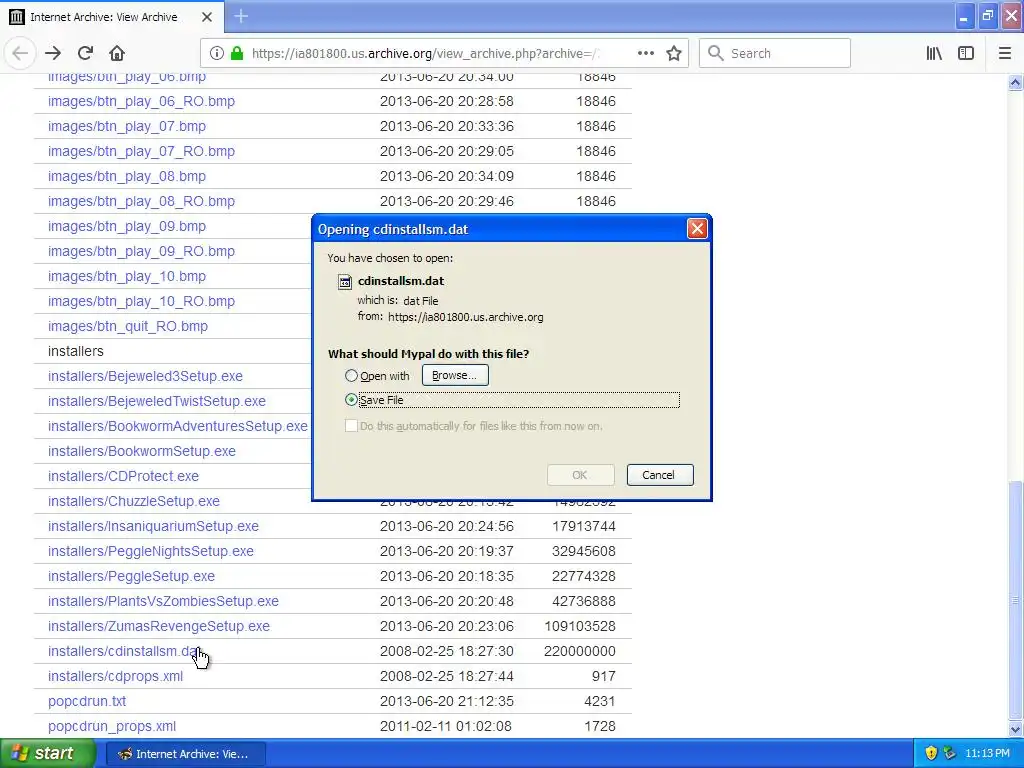Download installers/CDProtect.exe
Image resolution: width=1024 pixels, height=768 pixels.
coord(123,476)
